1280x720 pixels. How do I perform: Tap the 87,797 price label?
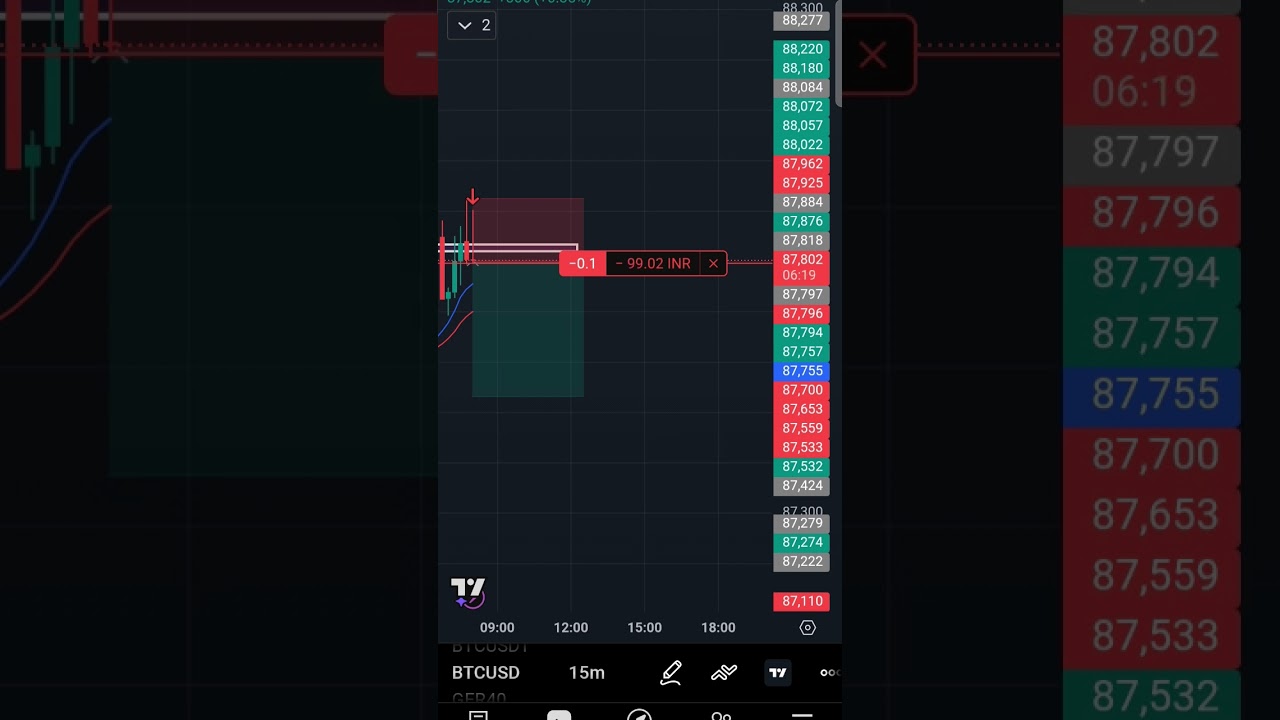802,294
